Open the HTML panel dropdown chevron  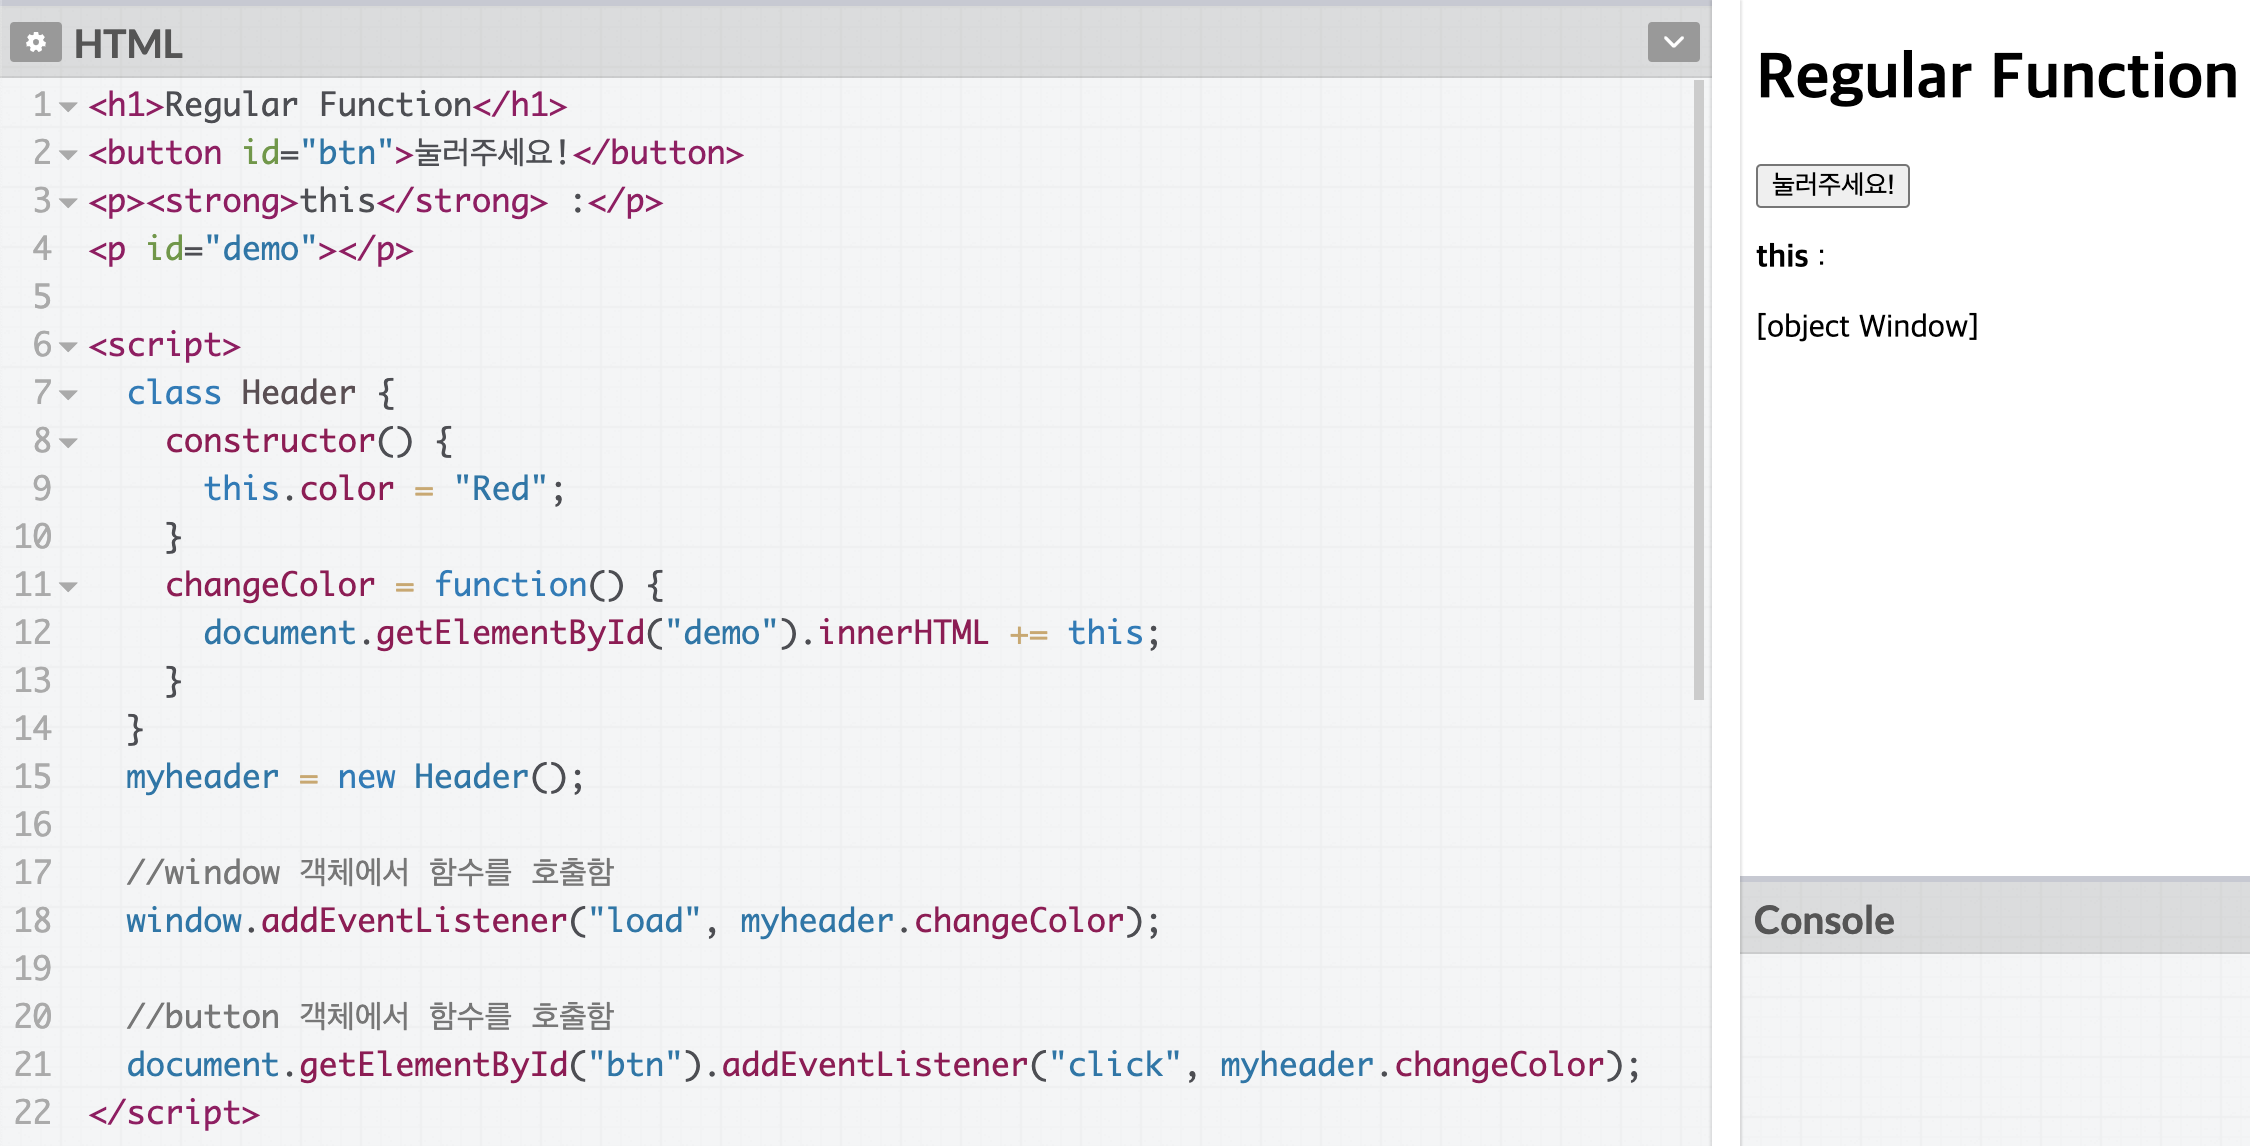pyautogui.click(x=1673, y=42)
